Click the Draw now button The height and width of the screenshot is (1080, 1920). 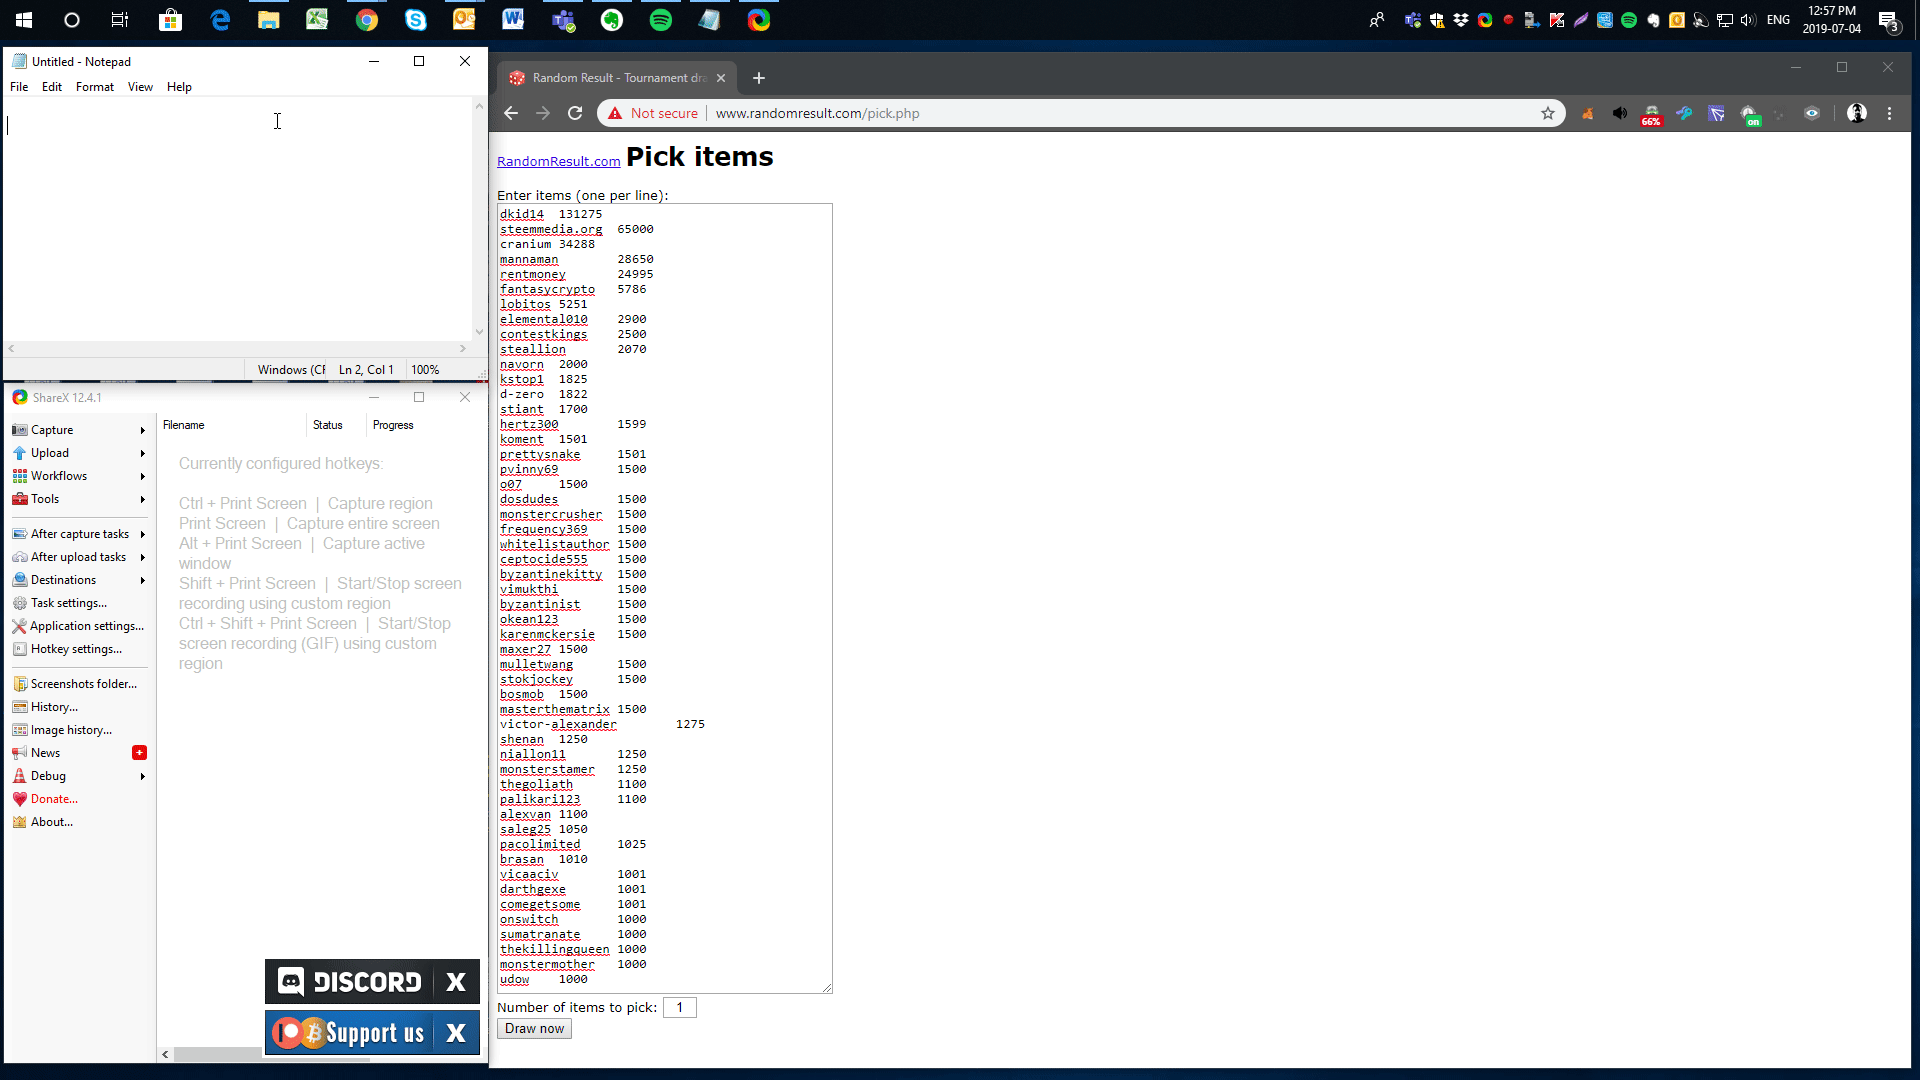click(x=534, y=1029)
